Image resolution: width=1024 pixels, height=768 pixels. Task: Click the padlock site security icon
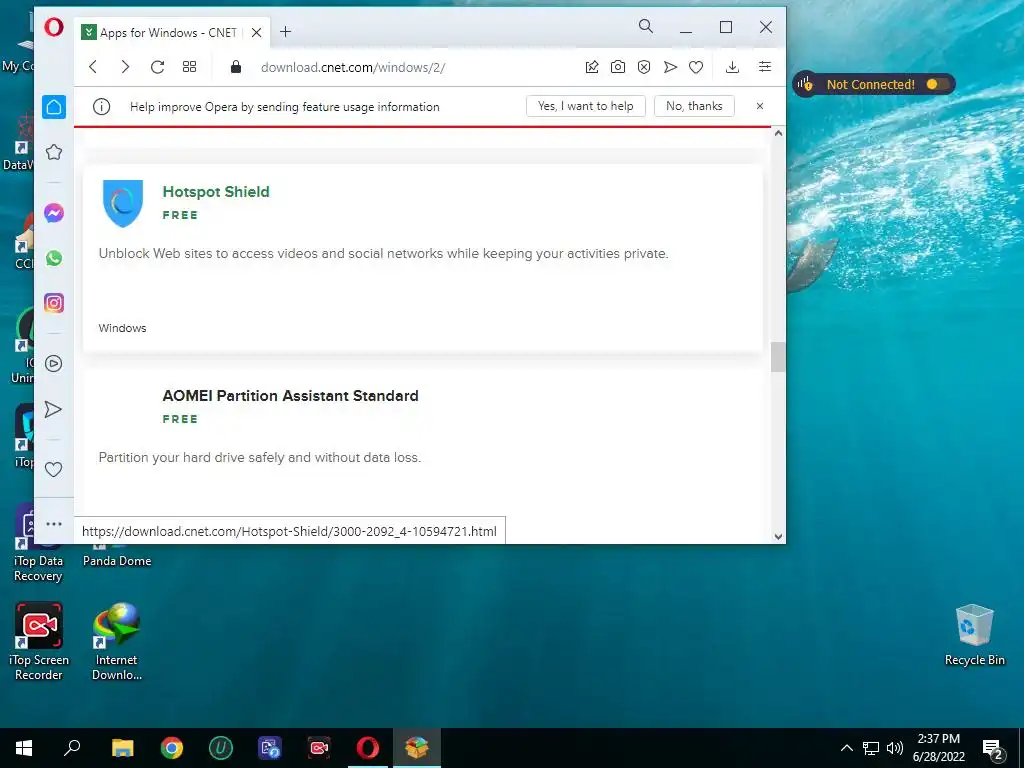(236, 67)
